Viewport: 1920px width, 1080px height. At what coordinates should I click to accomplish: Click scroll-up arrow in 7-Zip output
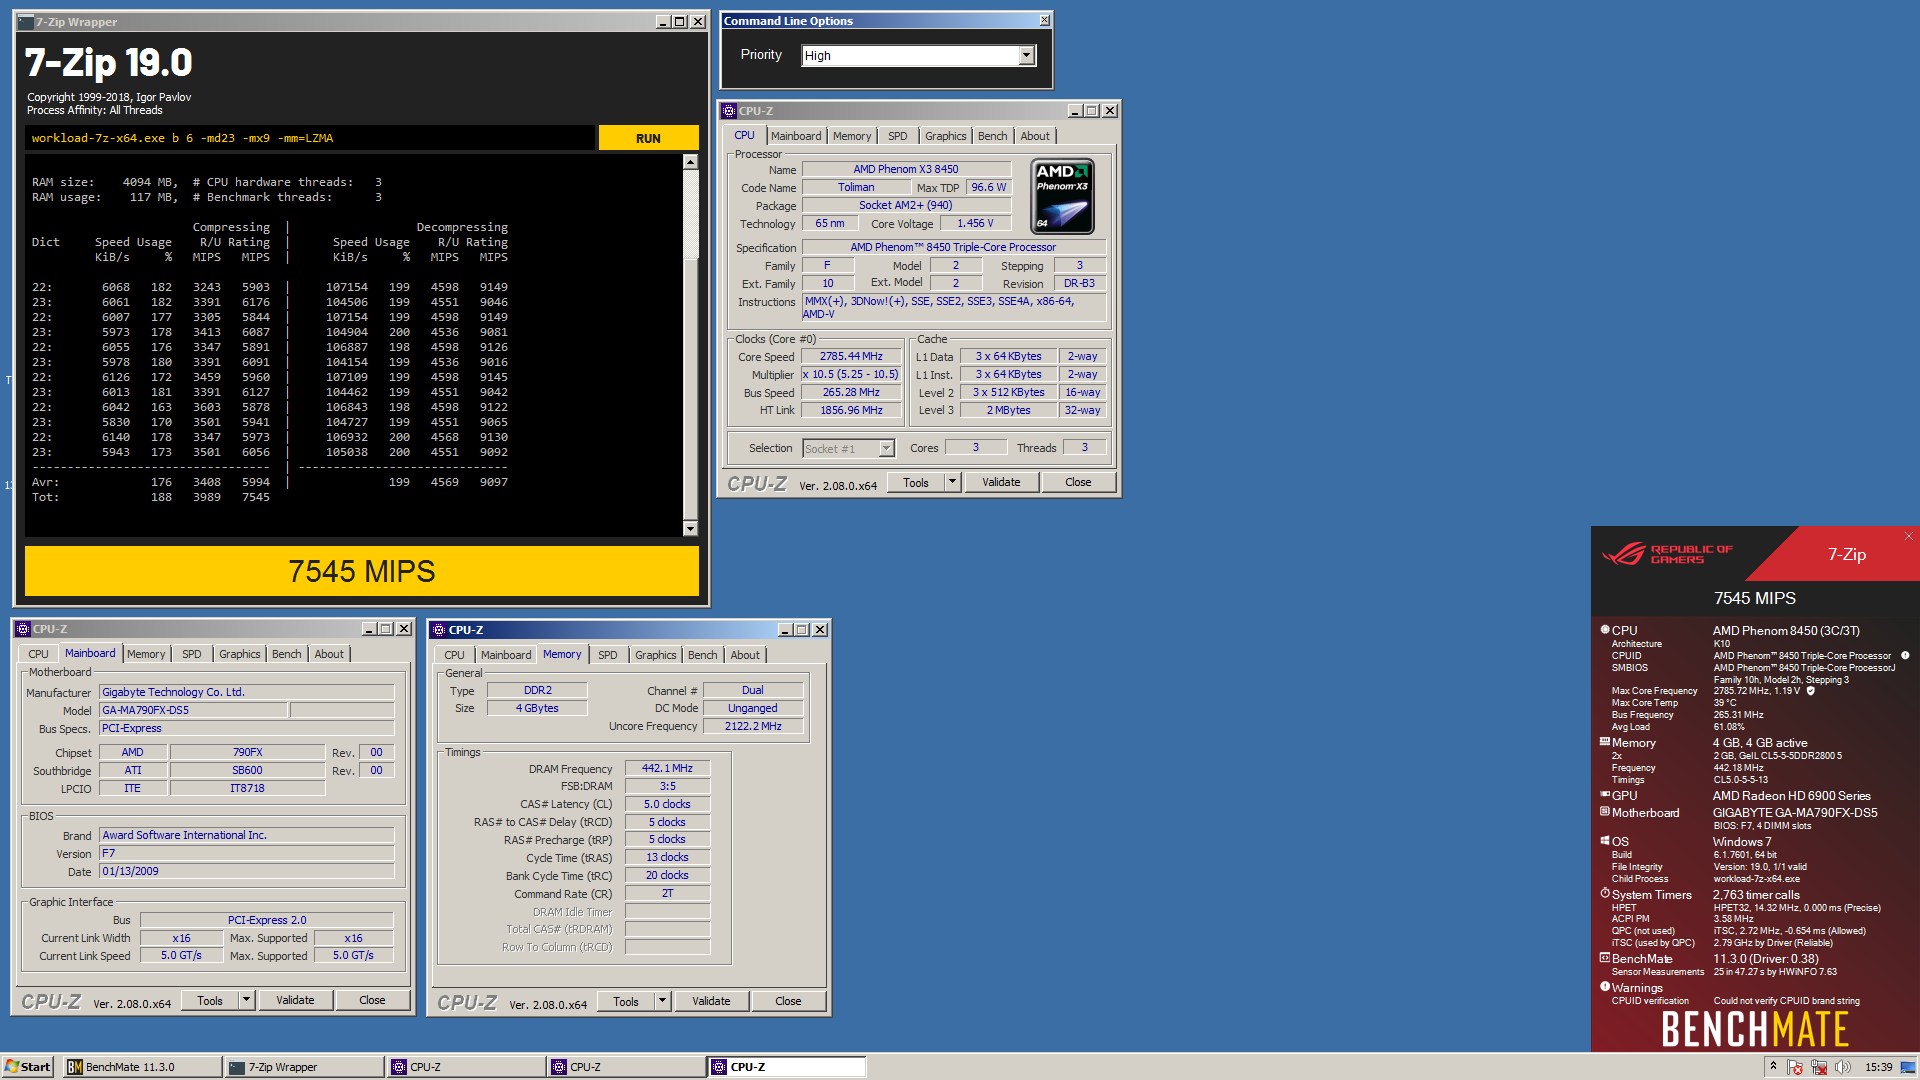[x=690, y=161]
